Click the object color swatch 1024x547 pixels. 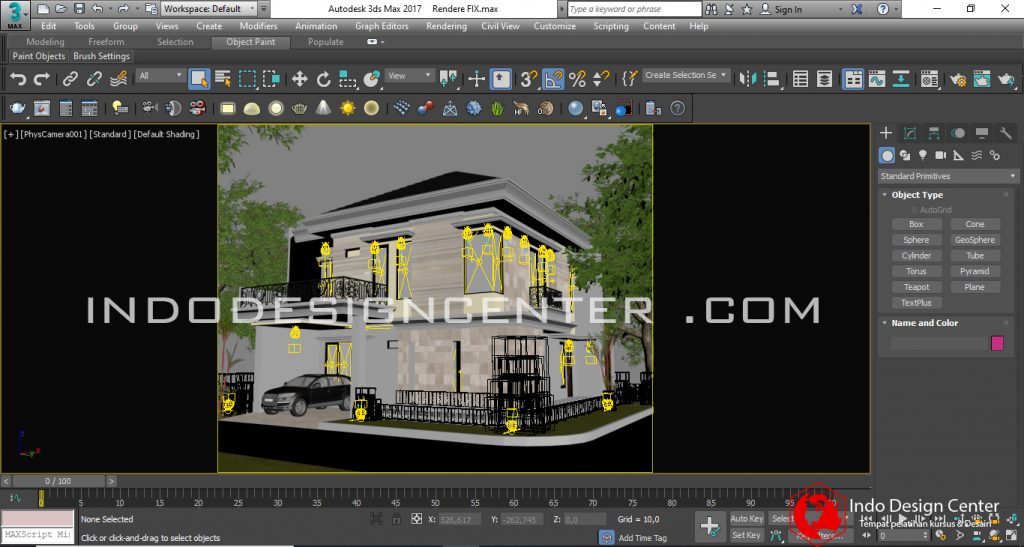997,343
